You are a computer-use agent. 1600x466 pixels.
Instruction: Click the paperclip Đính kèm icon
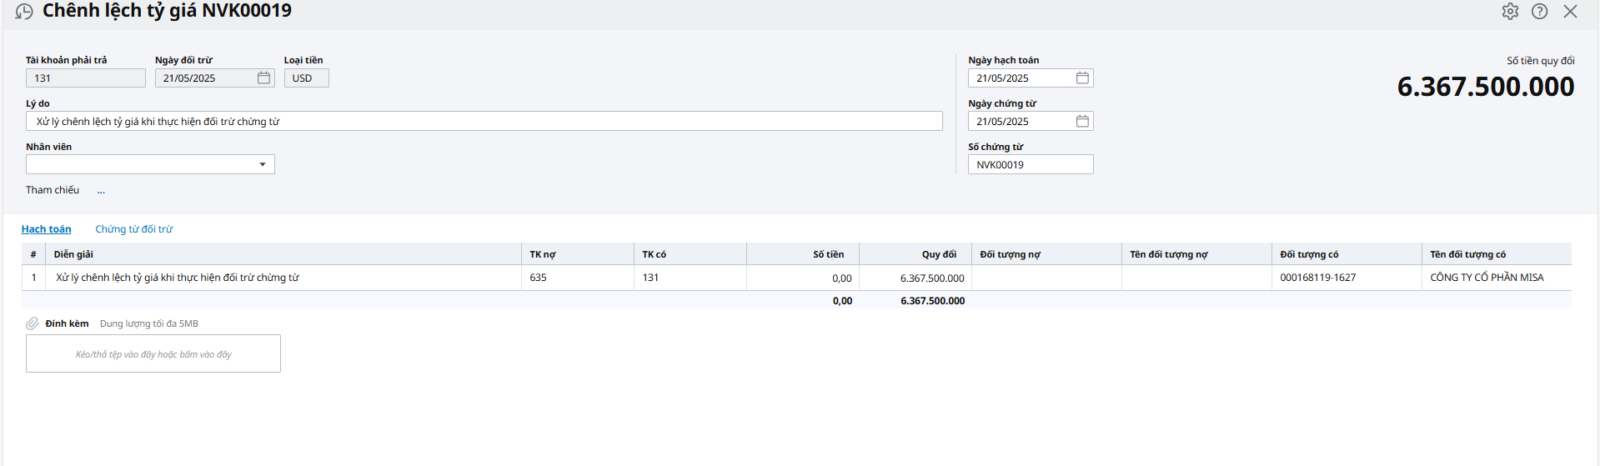(32, 324)
